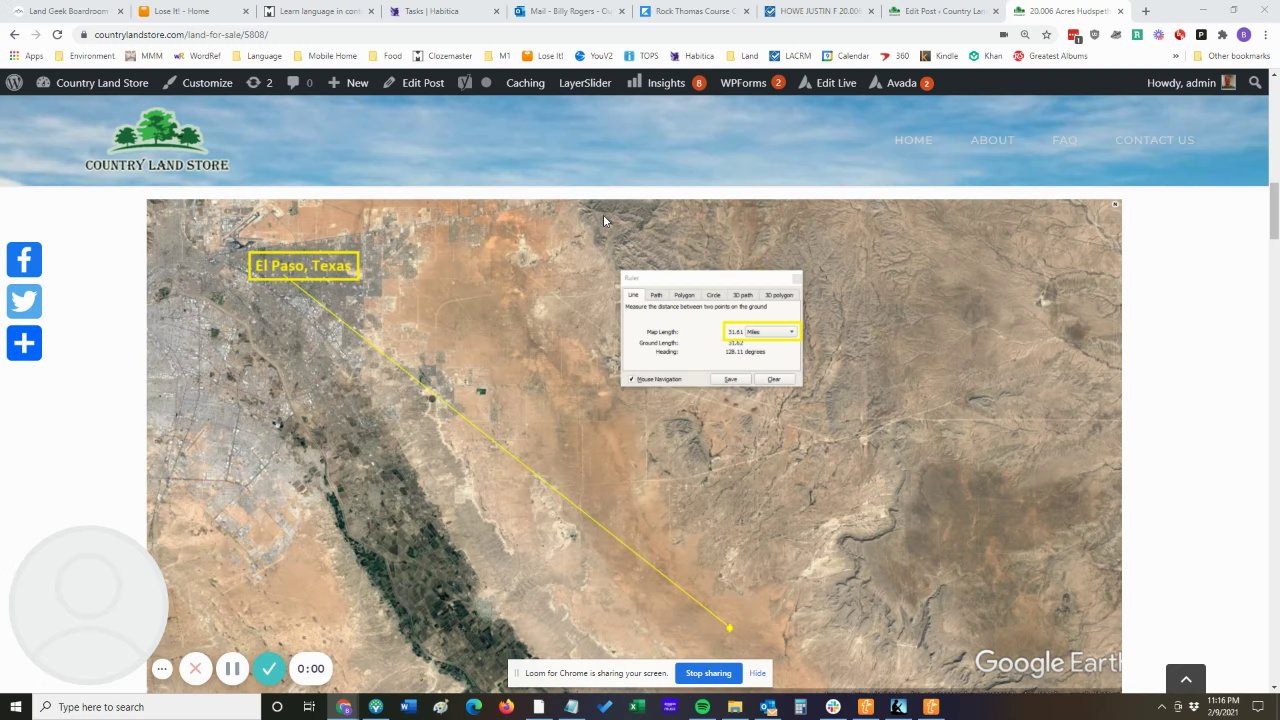This screenshot has height=720, width=1280.
Task: Open the Clozemaster bookmark
Action: point(442,56)
